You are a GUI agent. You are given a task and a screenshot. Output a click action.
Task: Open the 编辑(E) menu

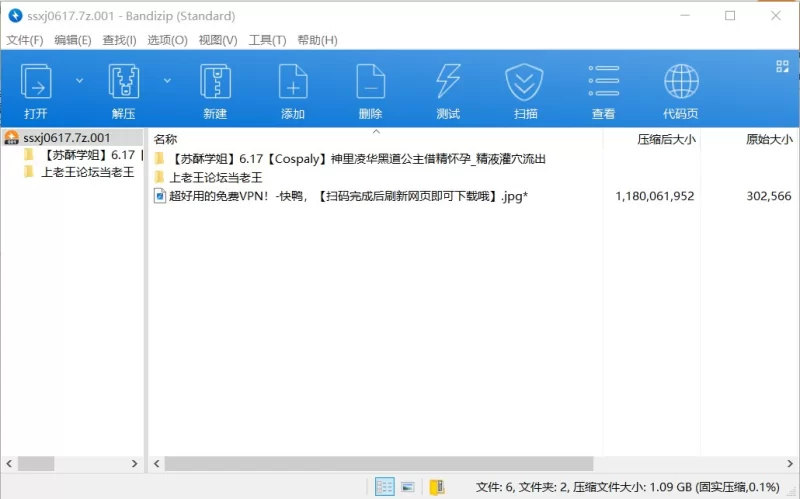(73, 40)
